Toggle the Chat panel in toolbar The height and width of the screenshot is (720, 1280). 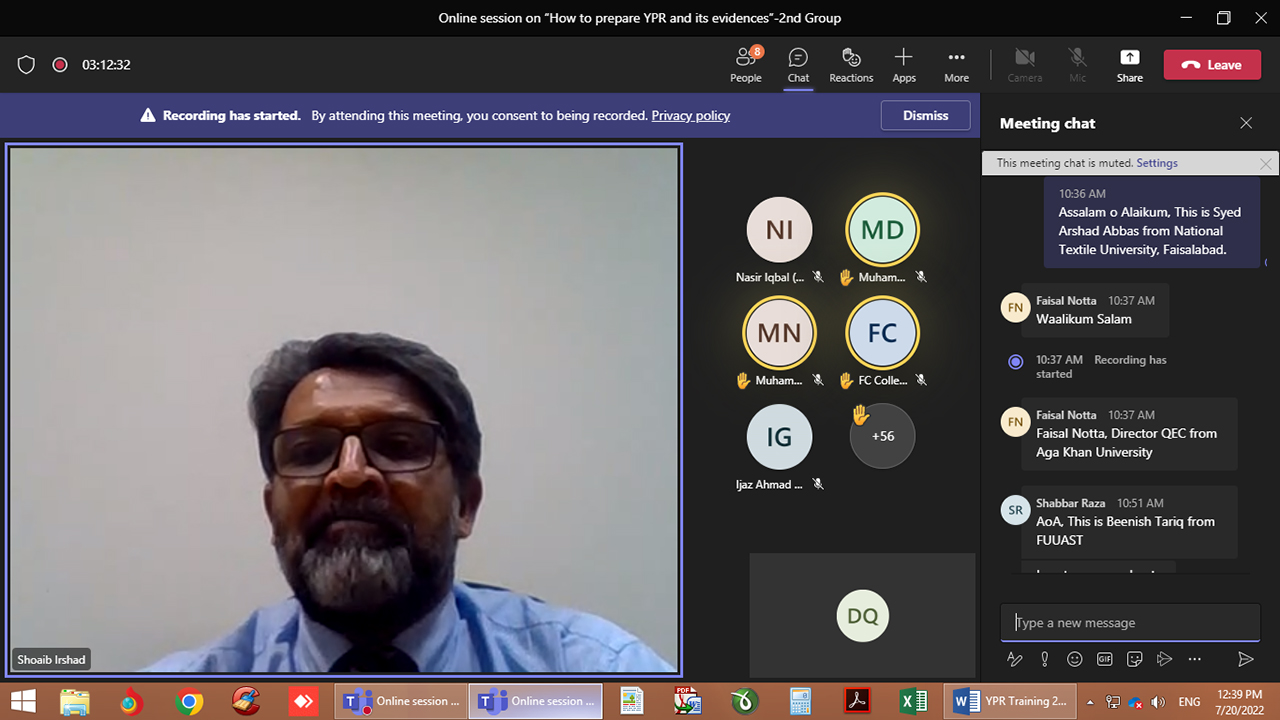[x=798, y=65]
